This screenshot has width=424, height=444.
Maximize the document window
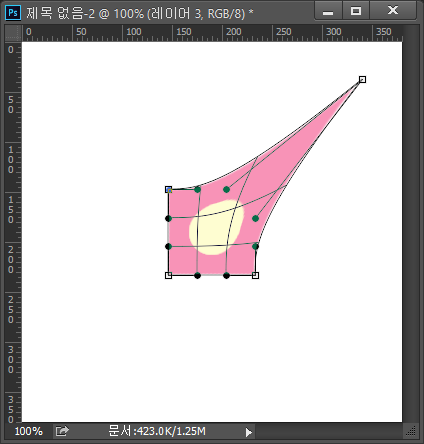click(356, 11)
